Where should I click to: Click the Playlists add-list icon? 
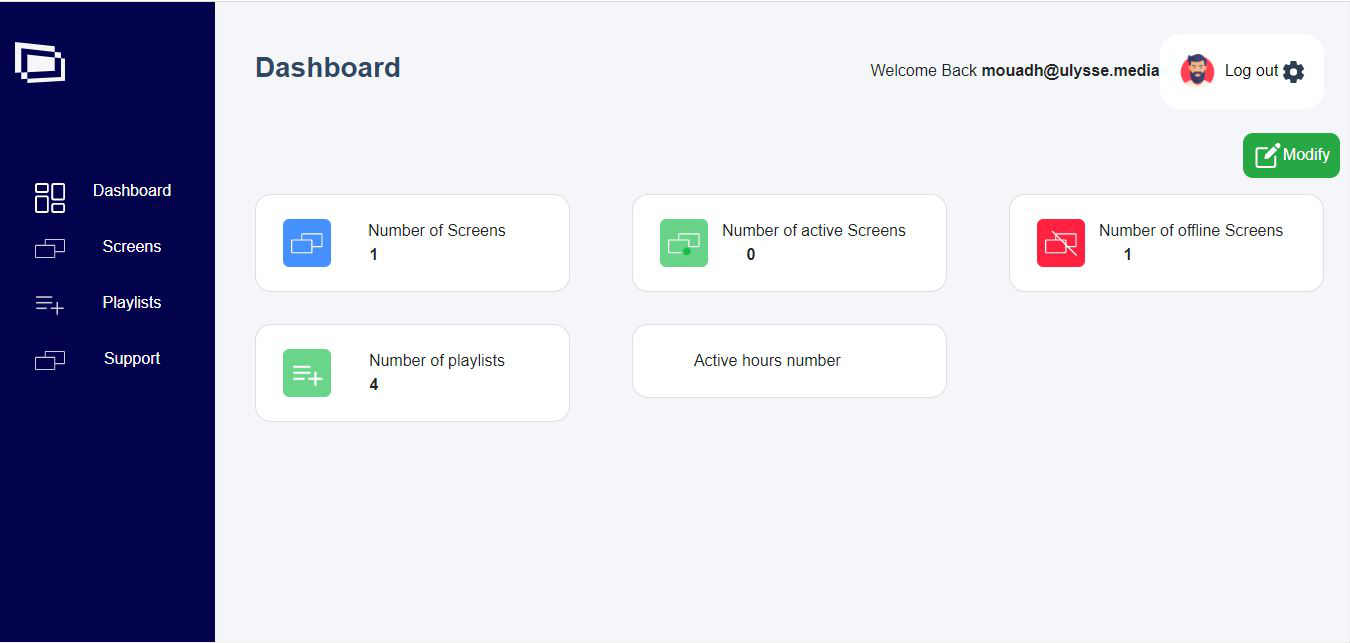[x=50, y=304]
